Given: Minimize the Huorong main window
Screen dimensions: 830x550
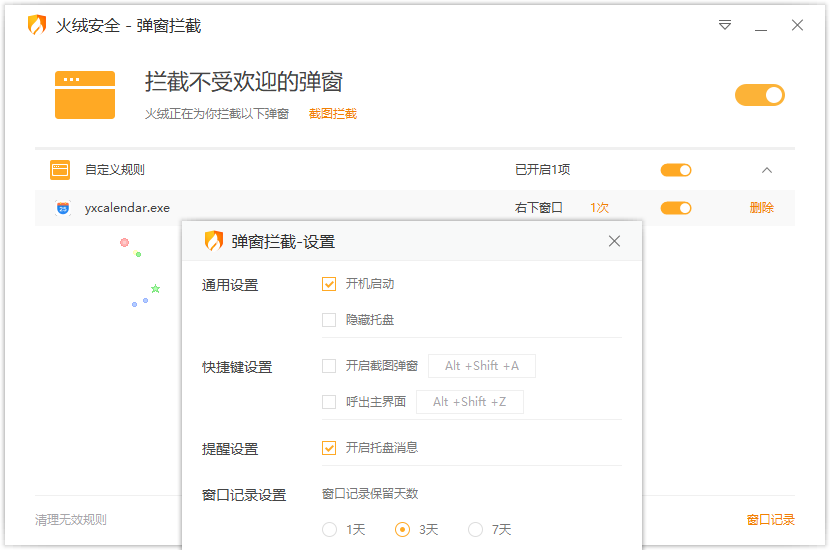Looking at the screenshot, I should click(x=761, y=25).
